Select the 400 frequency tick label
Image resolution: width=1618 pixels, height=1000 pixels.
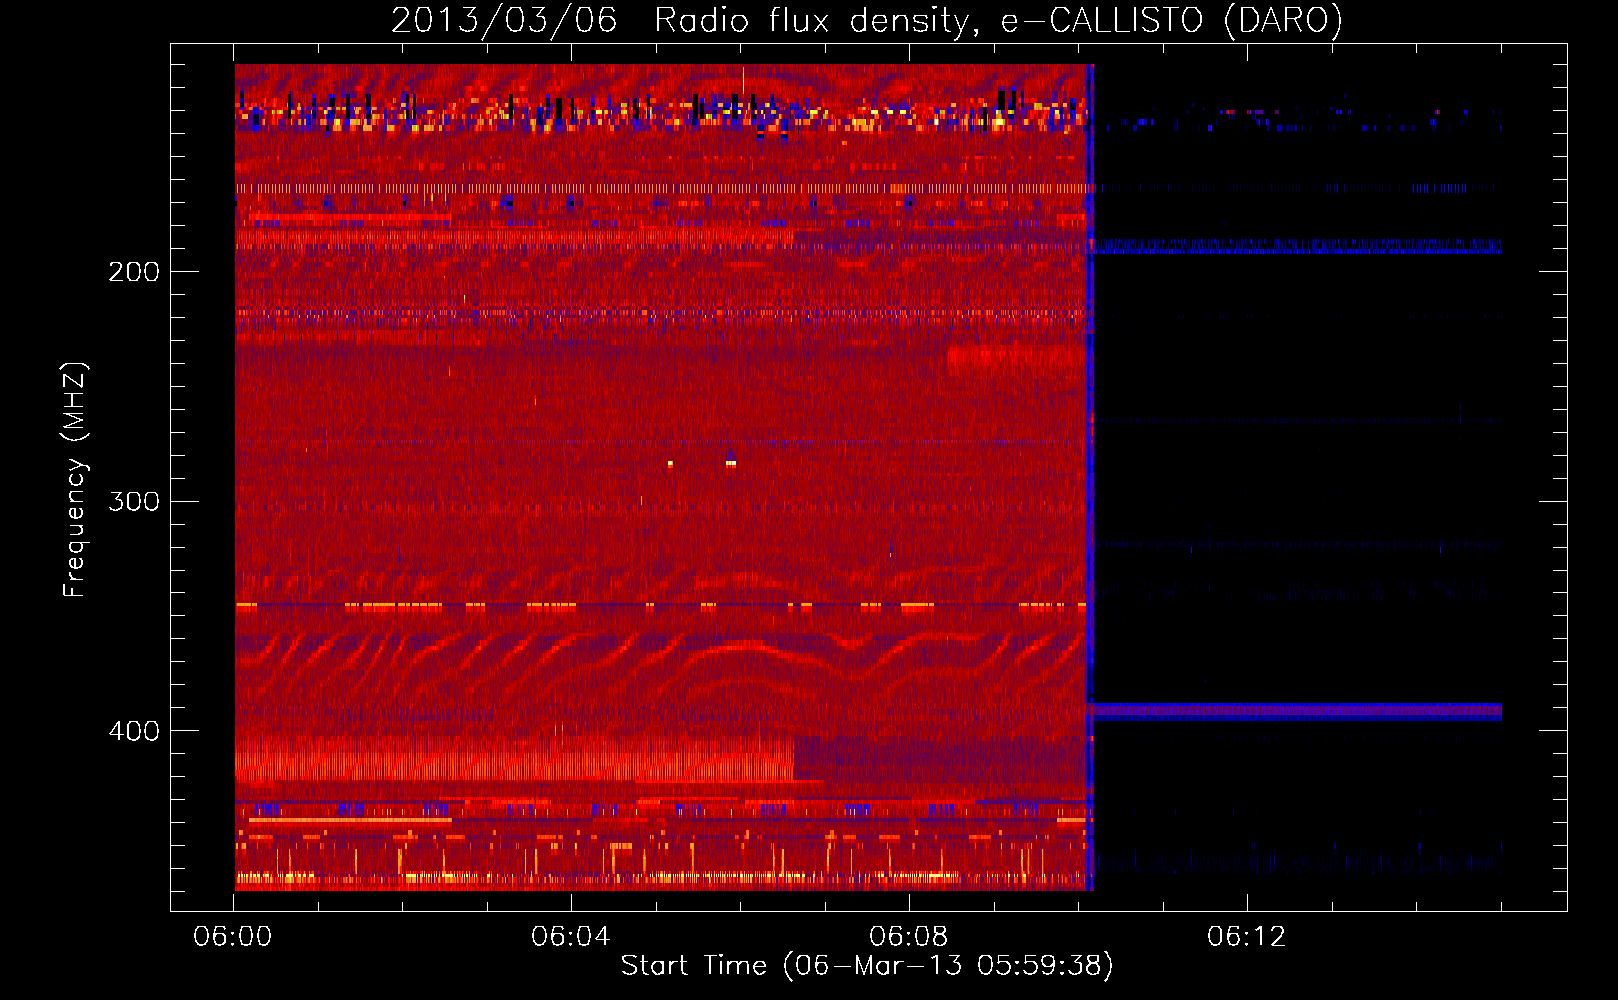(134, 731)
